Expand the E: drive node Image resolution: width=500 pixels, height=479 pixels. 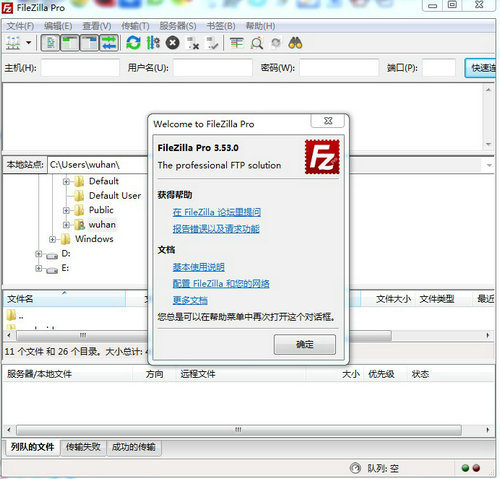[x=39, y=268]
